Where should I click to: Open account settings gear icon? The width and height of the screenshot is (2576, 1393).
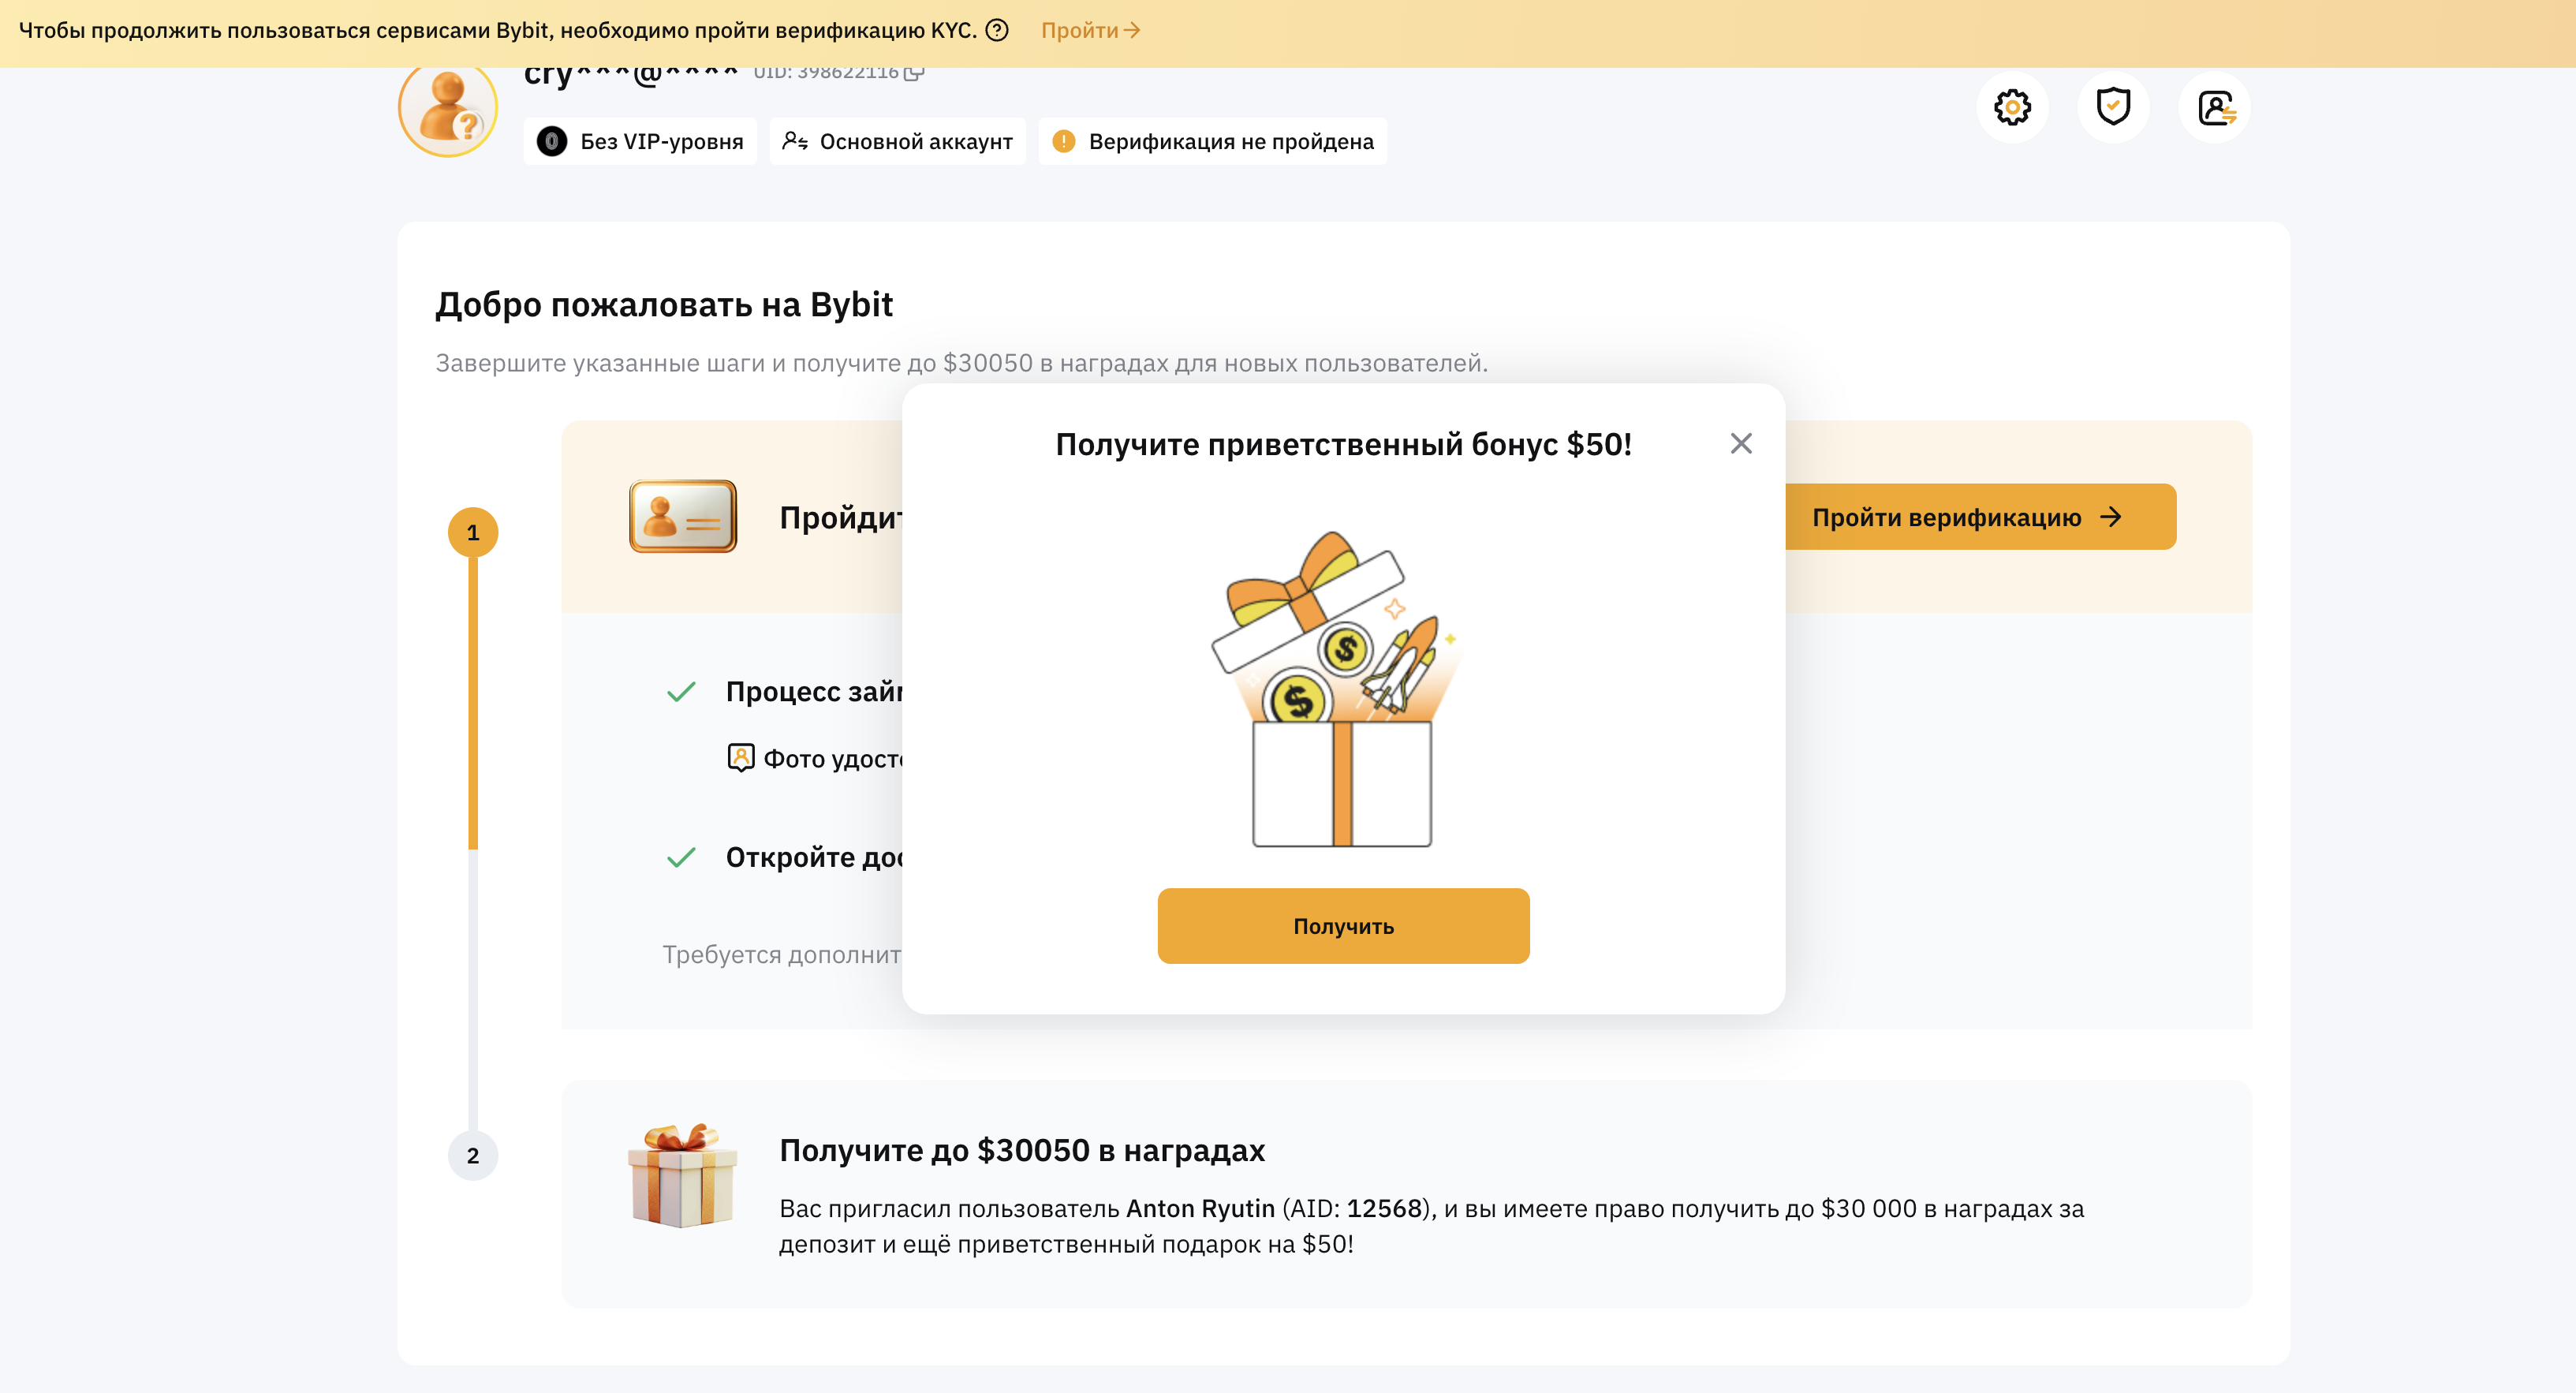(x=2012, y=107)
